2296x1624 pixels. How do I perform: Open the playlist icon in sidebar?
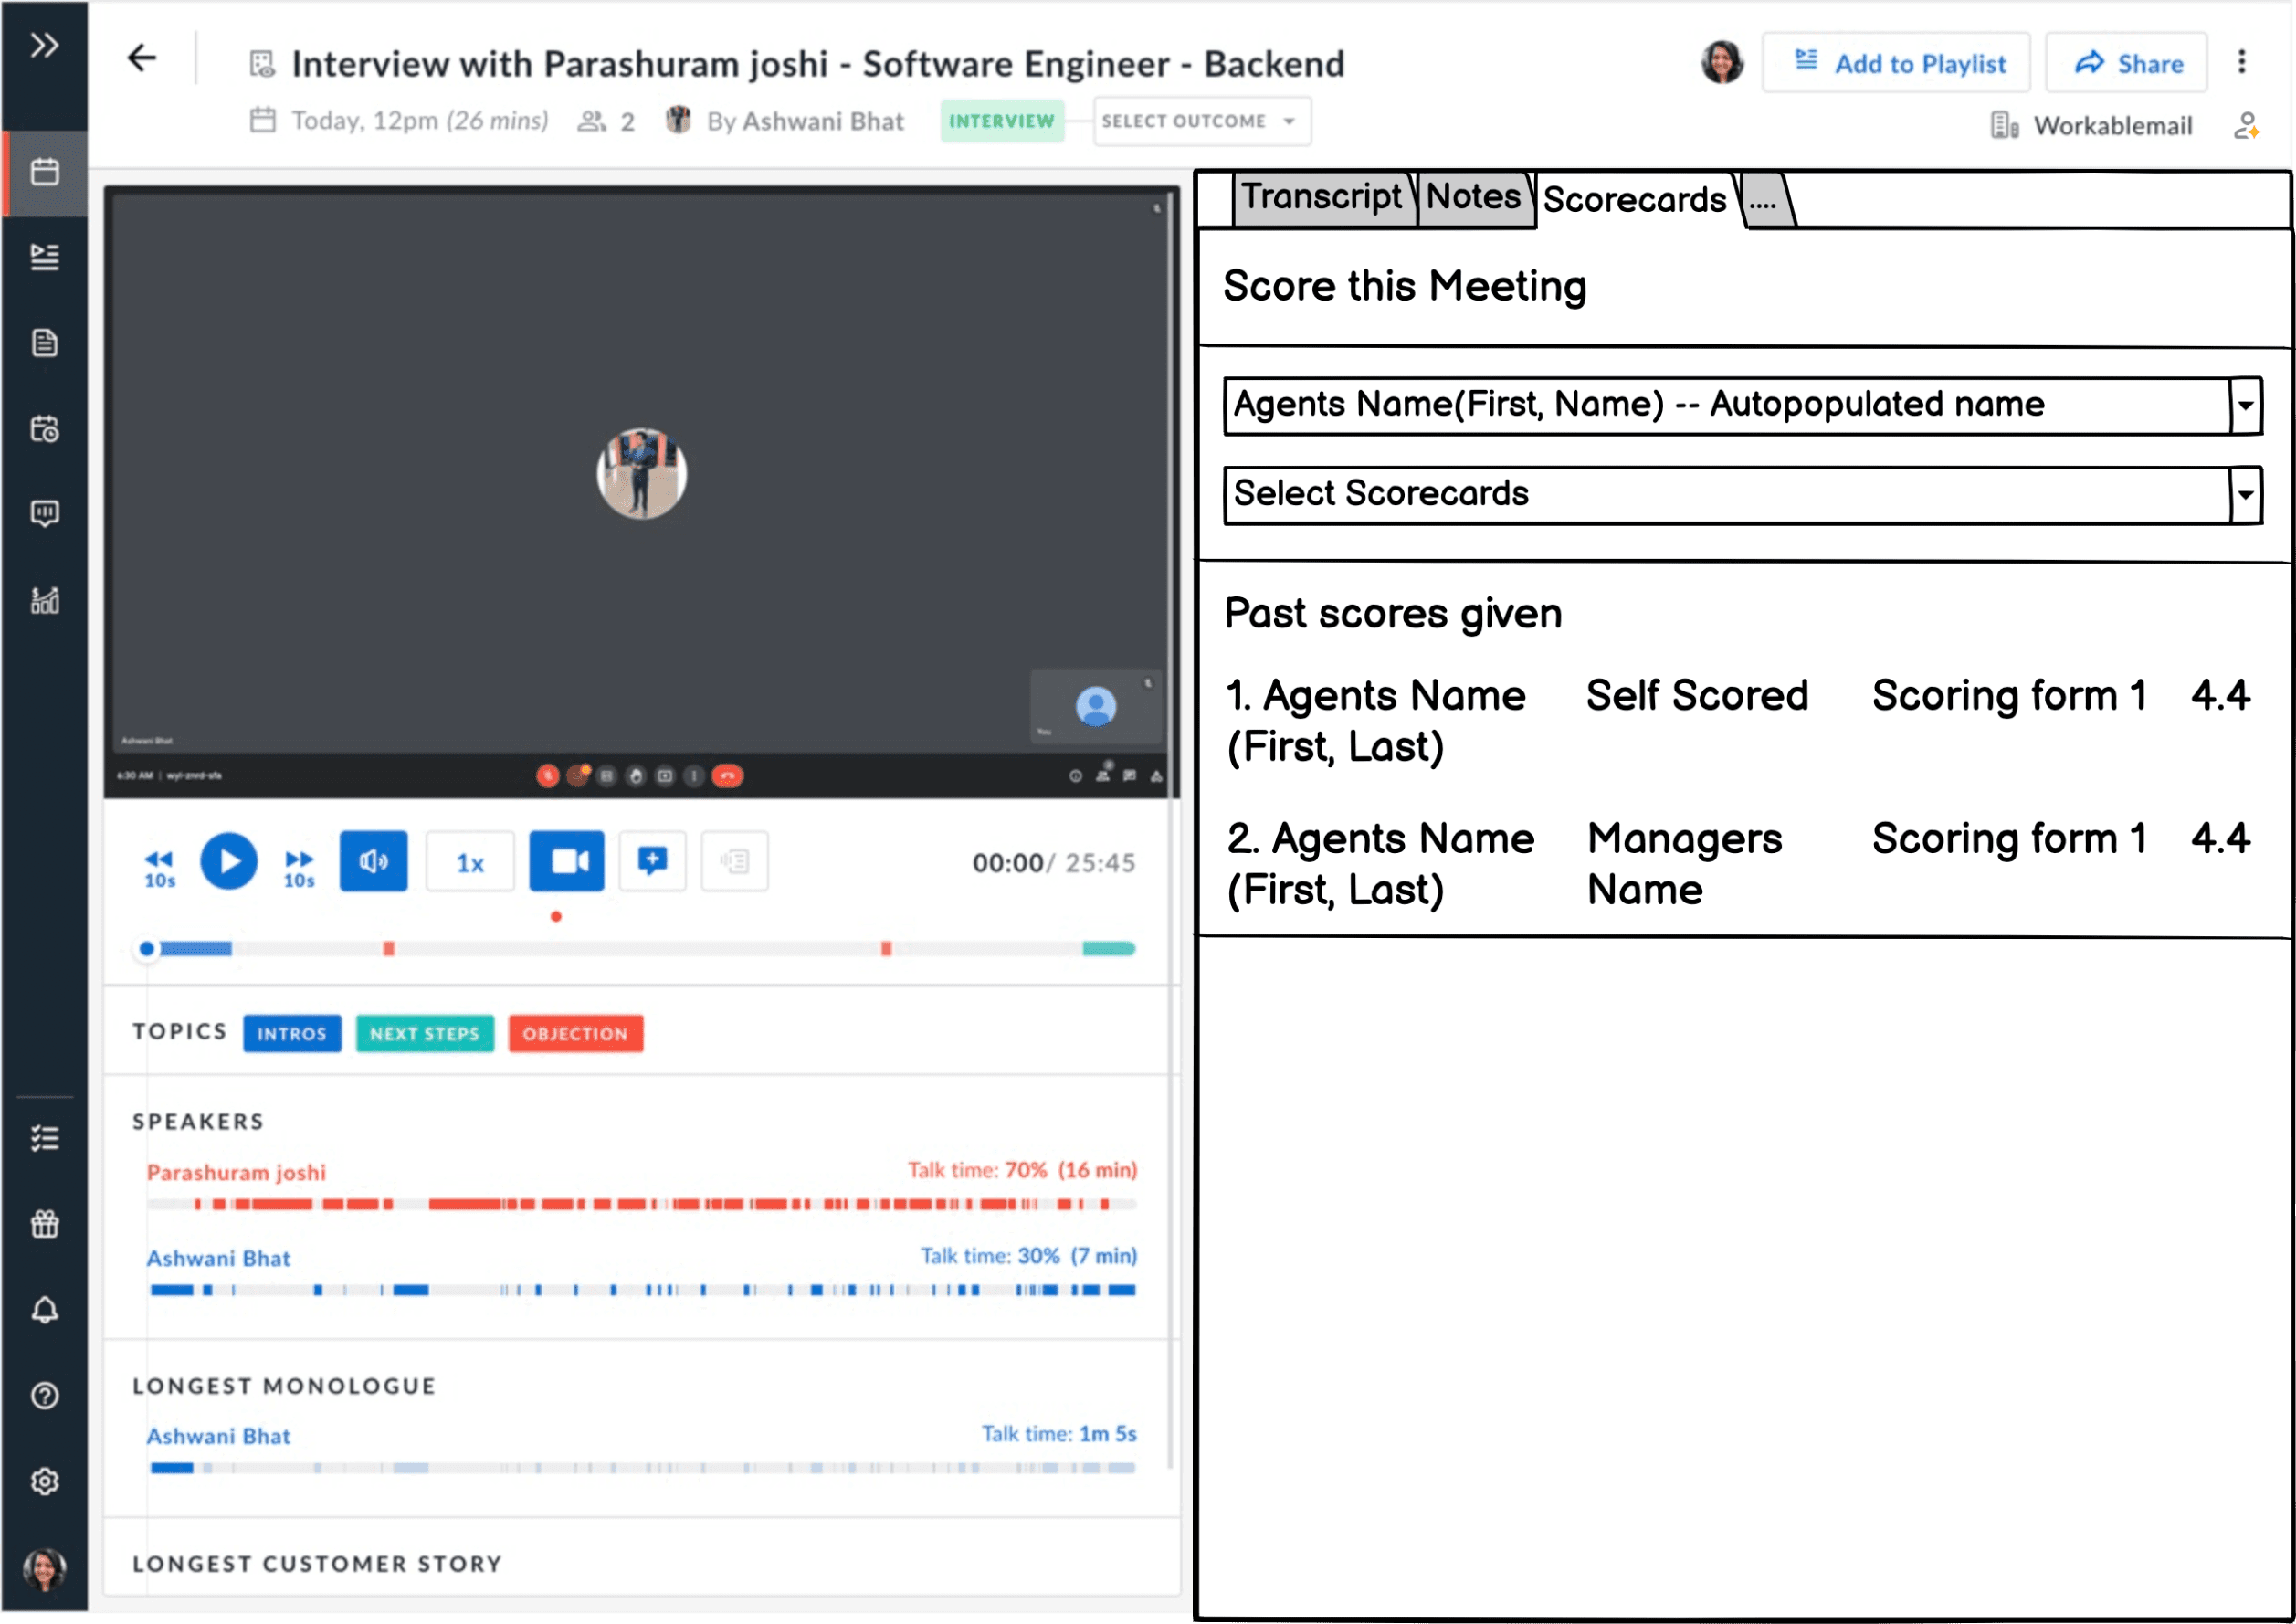44,257
